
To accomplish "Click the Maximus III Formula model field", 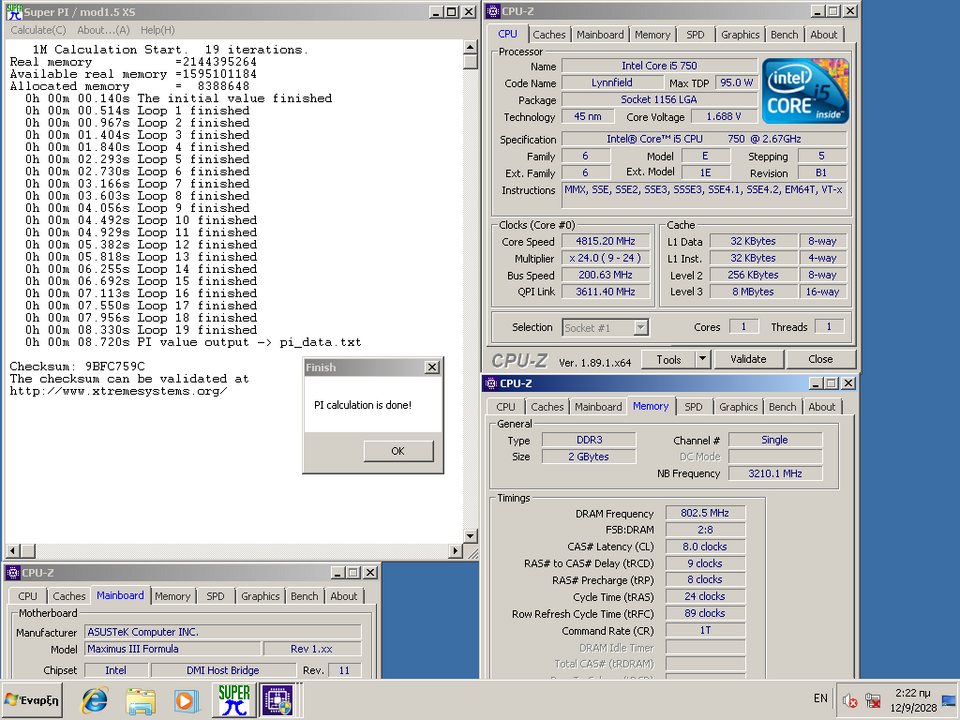I will (x=173, y=649).
